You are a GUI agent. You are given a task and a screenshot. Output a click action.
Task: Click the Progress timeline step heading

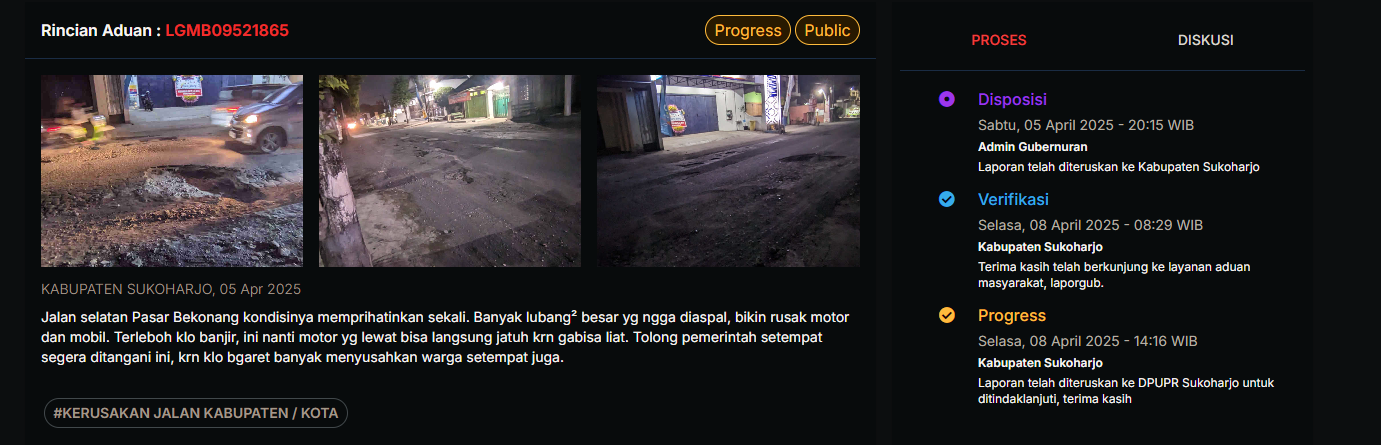1012,316
